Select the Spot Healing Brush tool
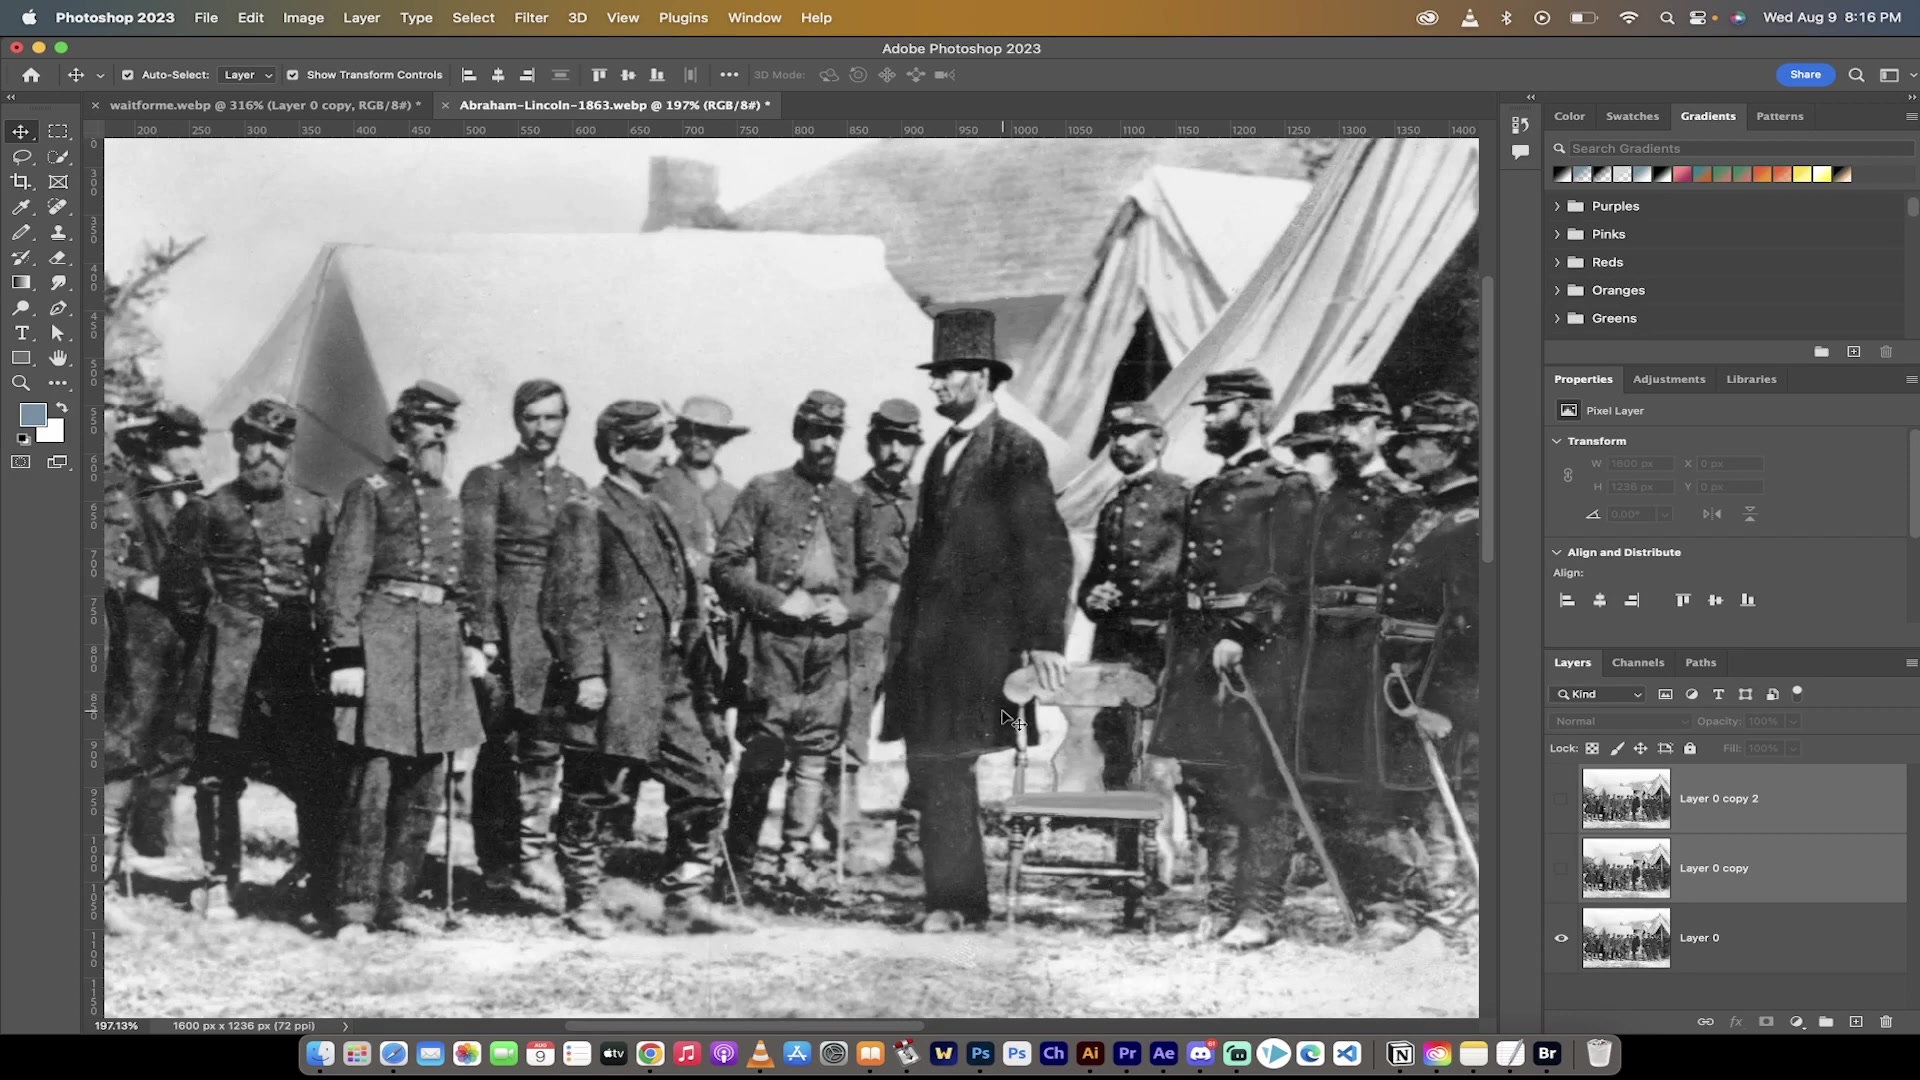Screen dimensions: 1920x1080 click(58, 207)
